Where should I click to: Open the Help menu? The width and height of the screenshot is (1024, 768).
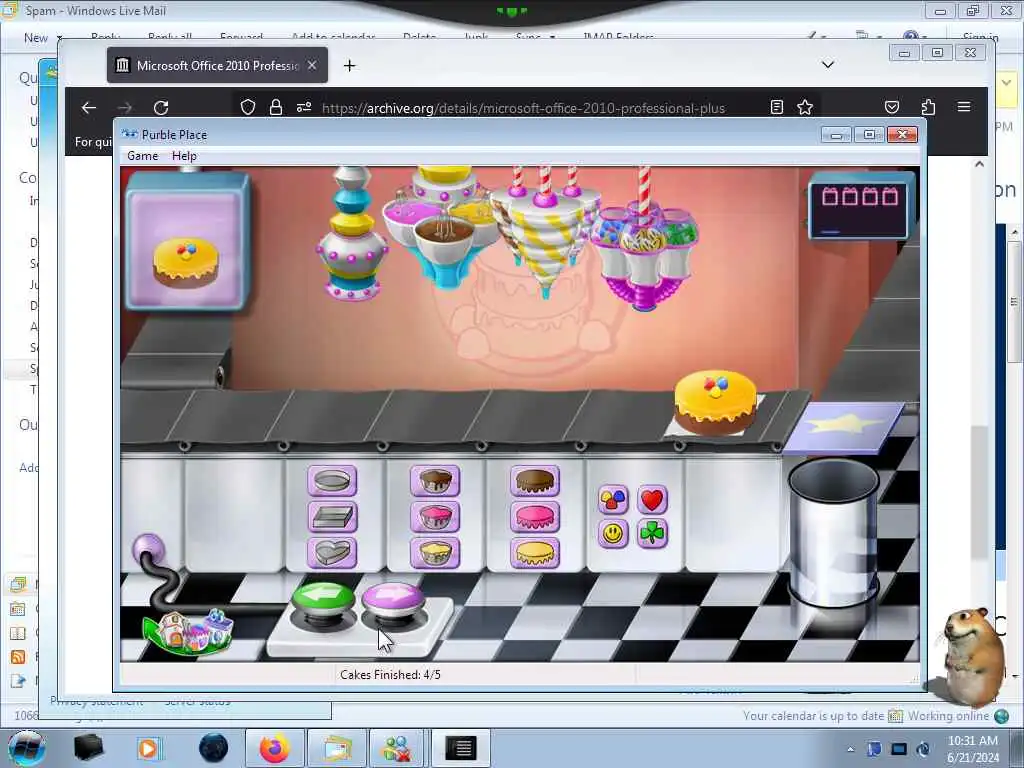click(x=184, y=156)
